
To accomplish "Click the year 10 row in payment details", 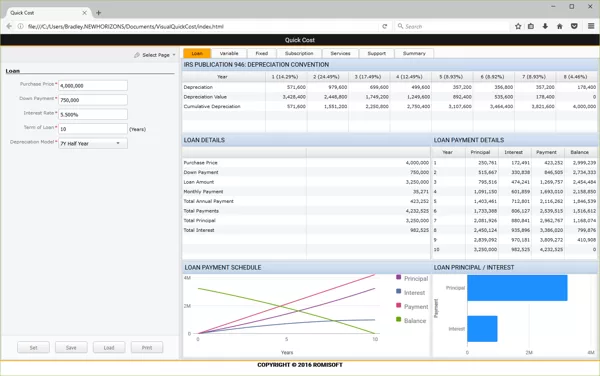I will 515,249.
